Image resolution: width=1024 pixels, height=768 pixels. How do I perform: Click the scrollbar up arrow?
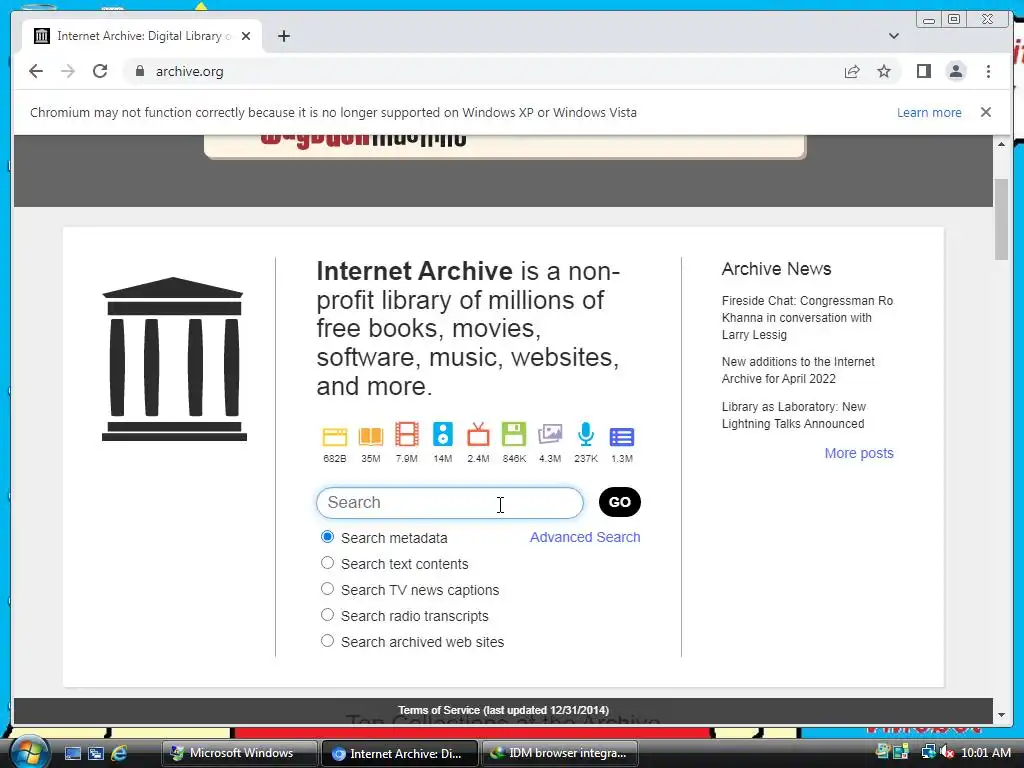1001,144
